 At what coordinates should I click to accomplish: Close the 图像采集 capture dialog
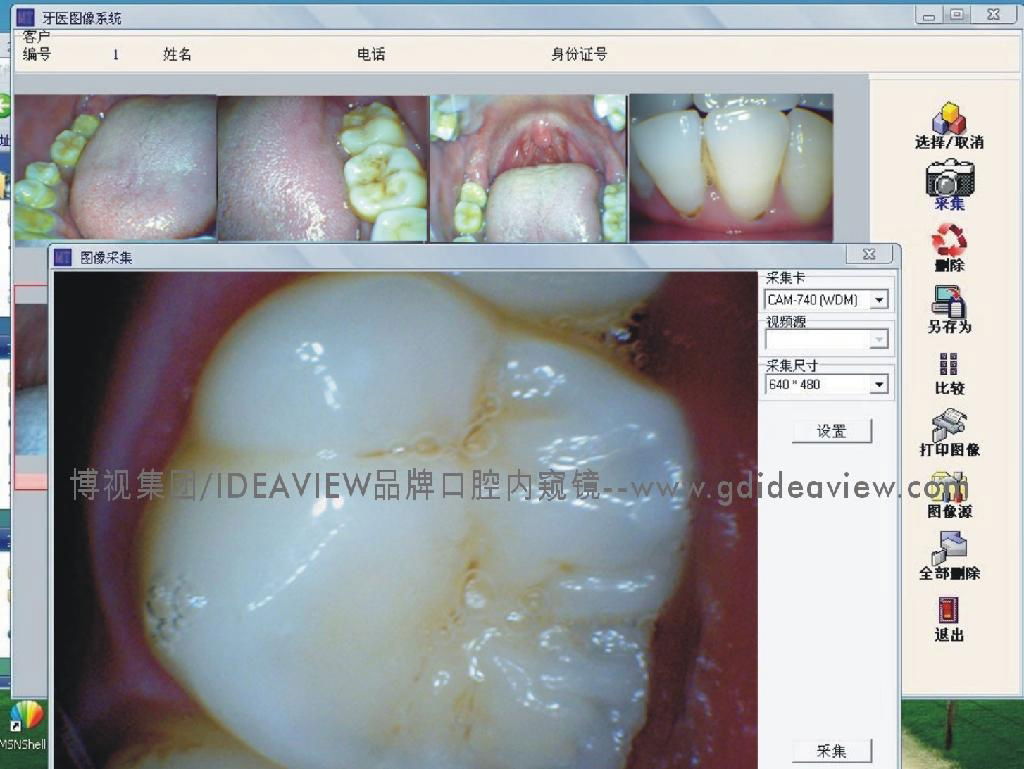[869, 255]
